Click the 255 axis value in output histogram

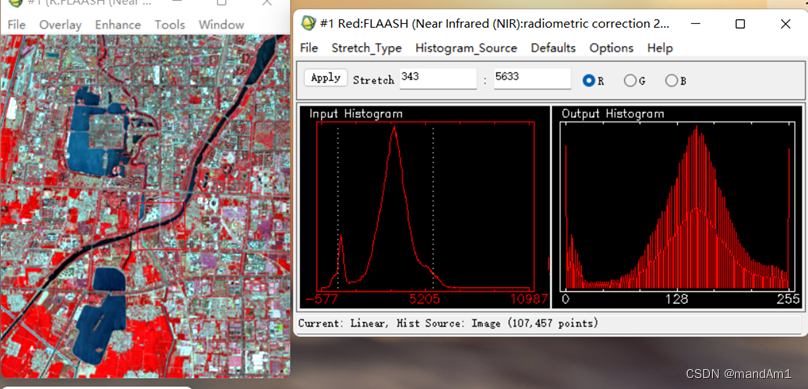tap(788, 299)
